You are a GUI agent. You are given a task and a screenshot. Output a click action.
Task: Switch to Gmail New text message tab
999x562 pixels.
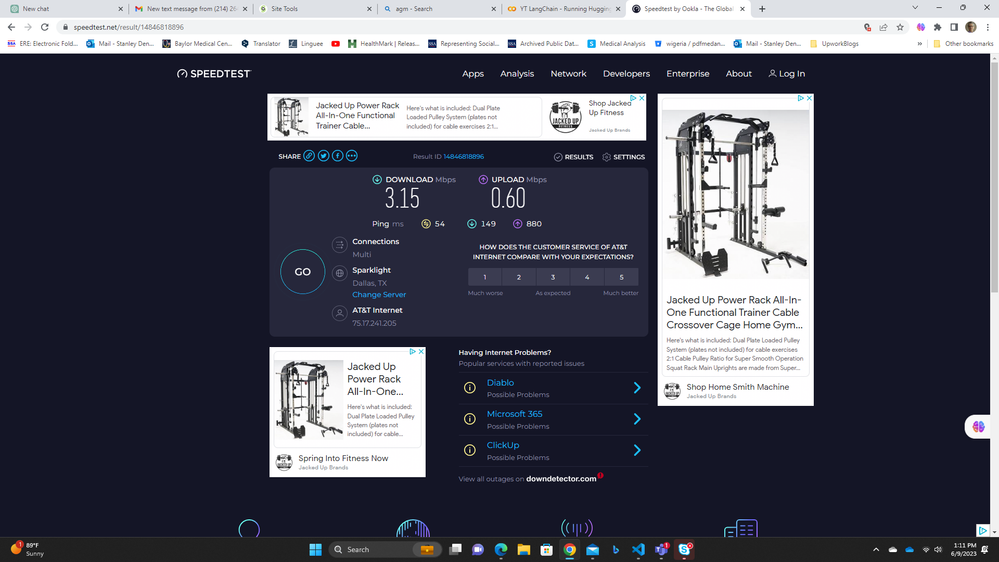click(191, 9)
